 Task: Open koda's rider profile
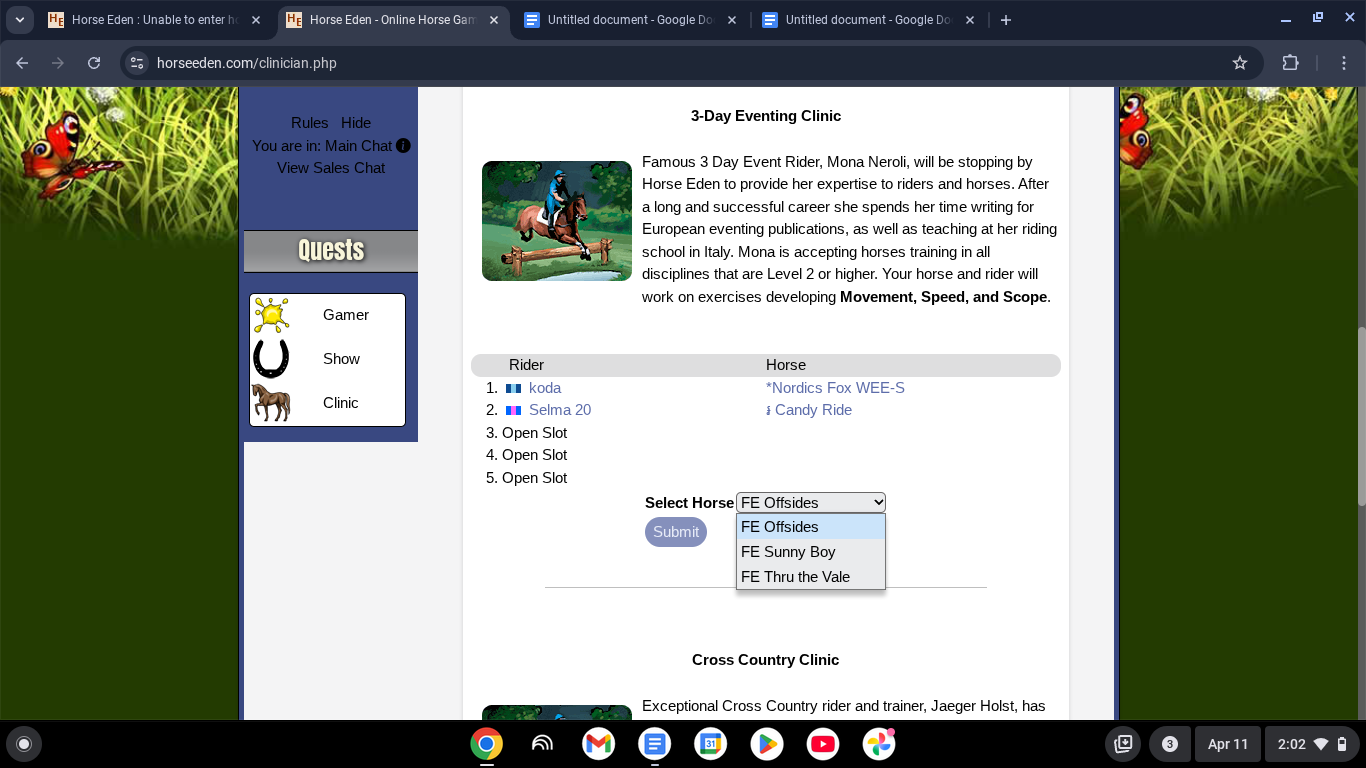click(x=545, y=388)
